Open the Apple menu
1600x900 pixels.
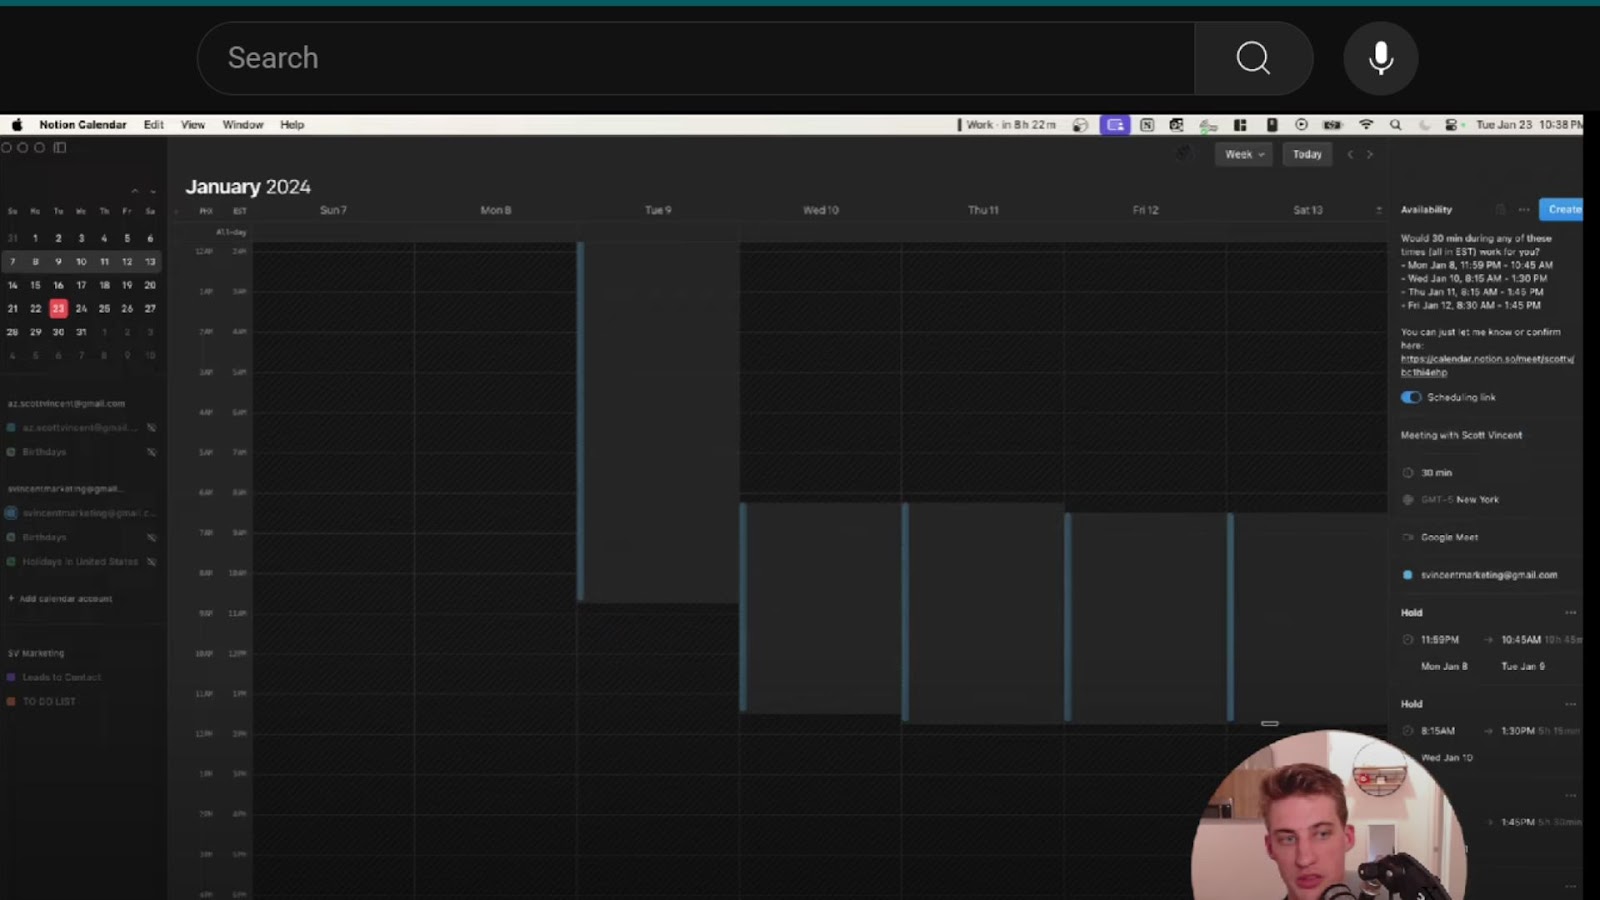[x=17, y=125]
